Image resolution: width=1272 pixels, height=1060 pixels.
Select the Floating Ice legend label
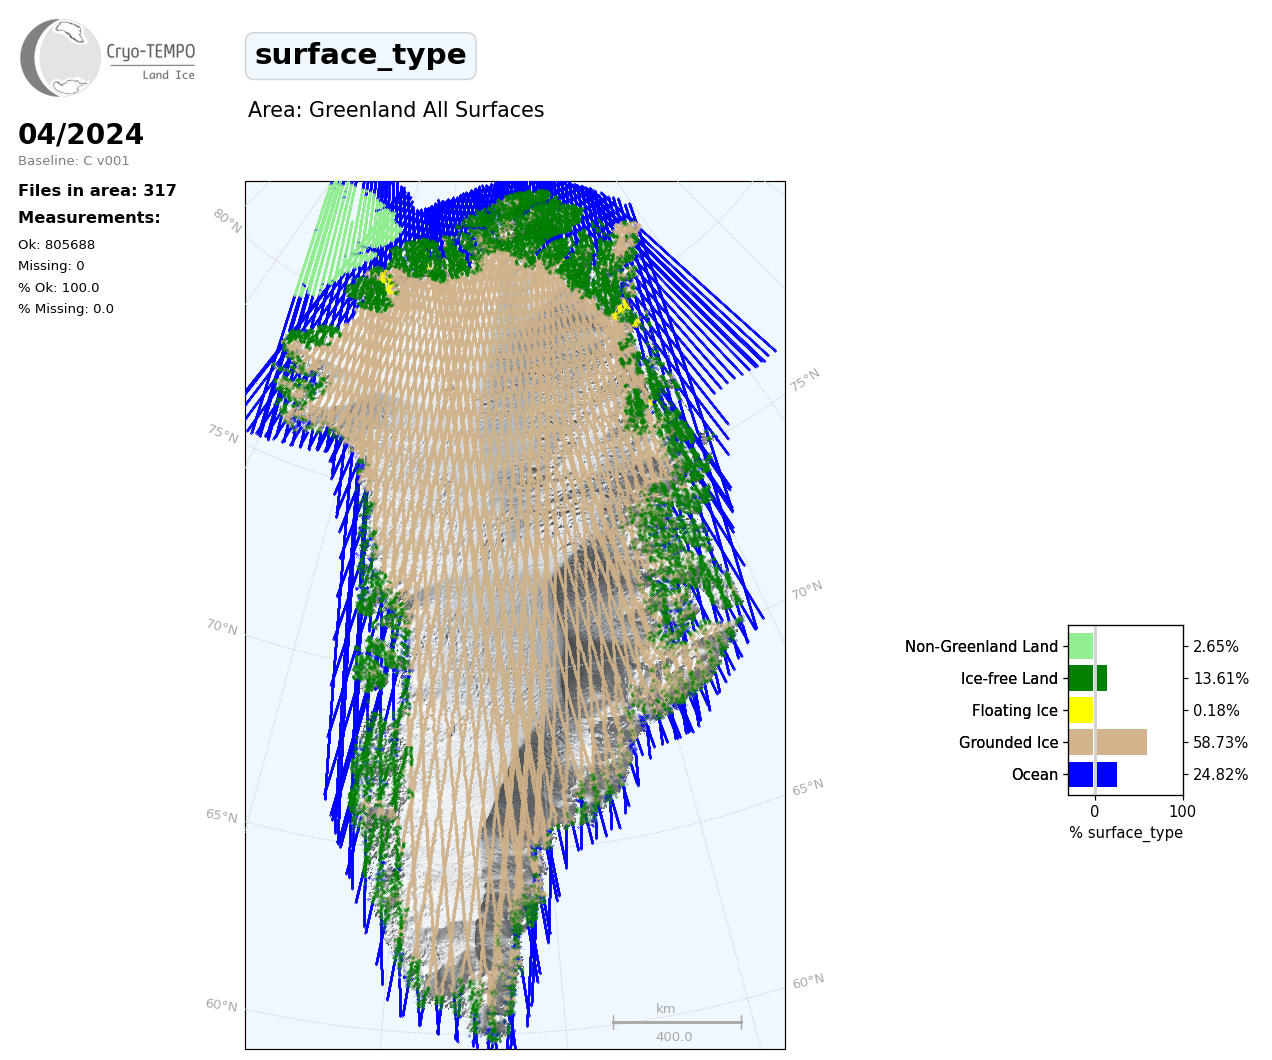pyautogui.click(x=1015, y=711)
